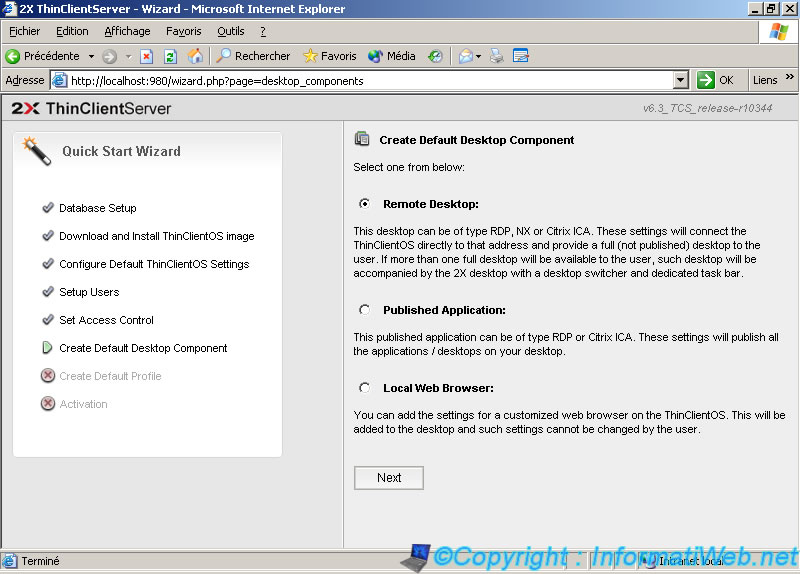Click the red X beside Activation
This screenshot has width=800, height=574.
coord(48,404)
